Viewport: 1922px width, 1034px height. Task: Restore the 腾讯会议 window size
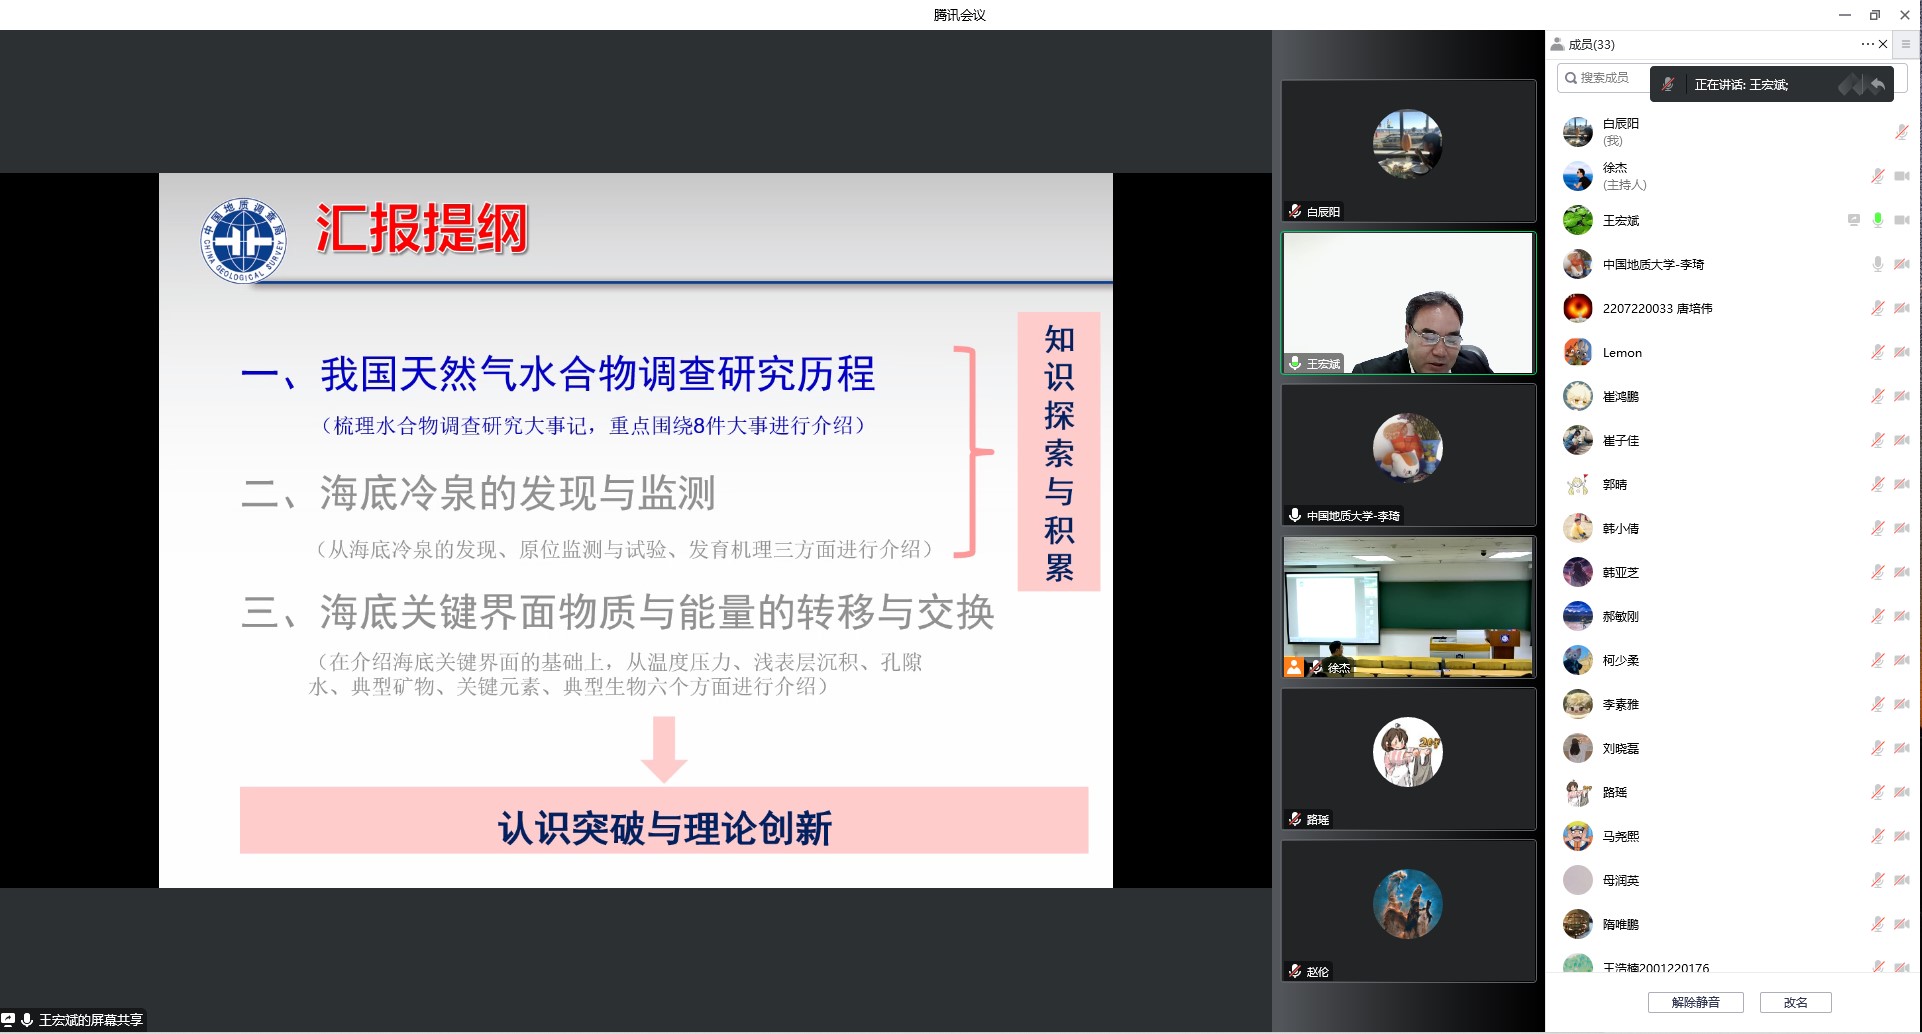click(x=1875, y=15)
